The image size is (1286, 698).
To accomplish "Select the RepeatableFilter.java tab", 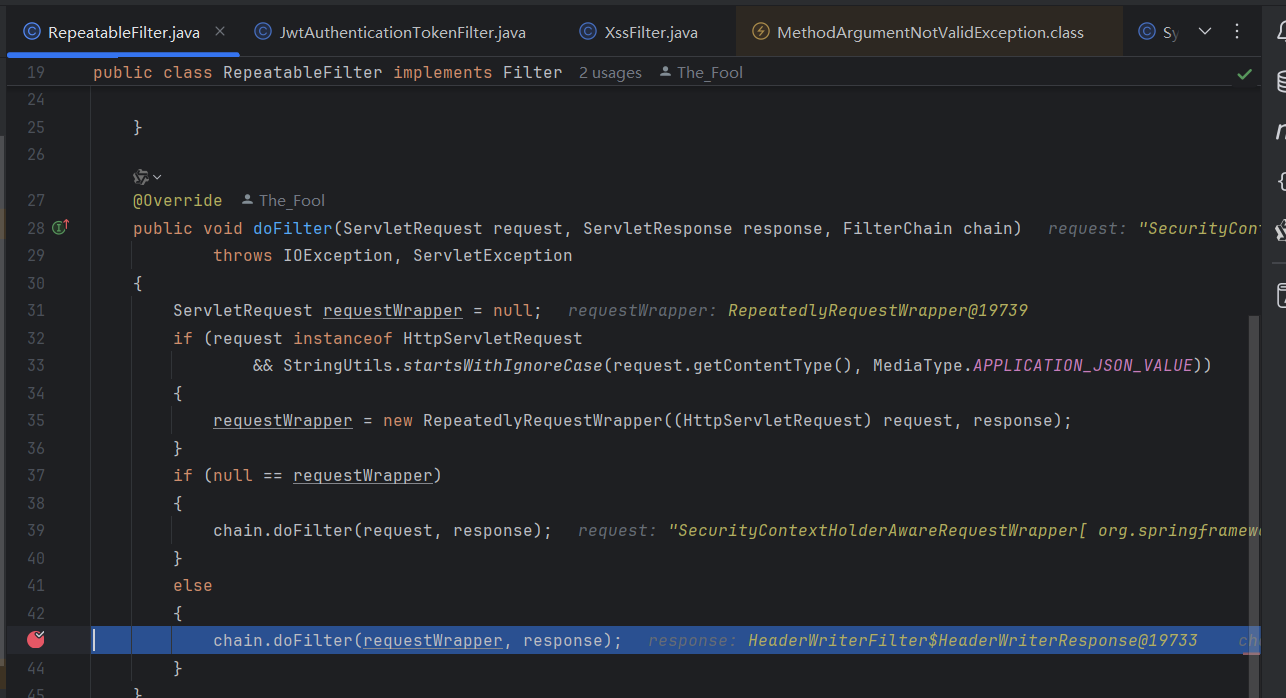I will (124, 32).
